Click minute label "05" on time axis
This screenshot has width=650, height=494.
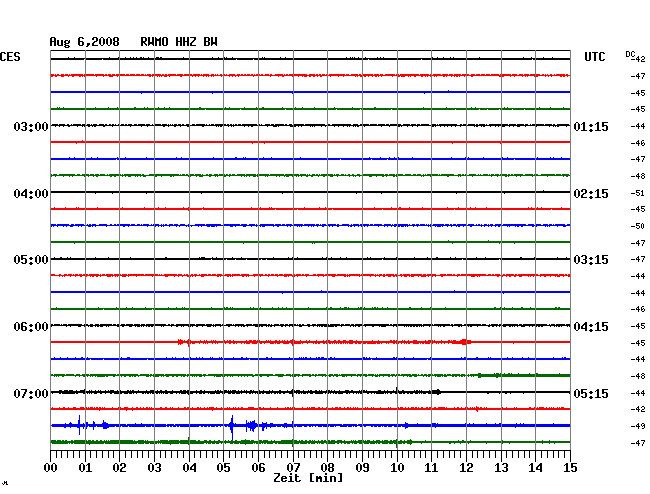click(x=223, y=468)
